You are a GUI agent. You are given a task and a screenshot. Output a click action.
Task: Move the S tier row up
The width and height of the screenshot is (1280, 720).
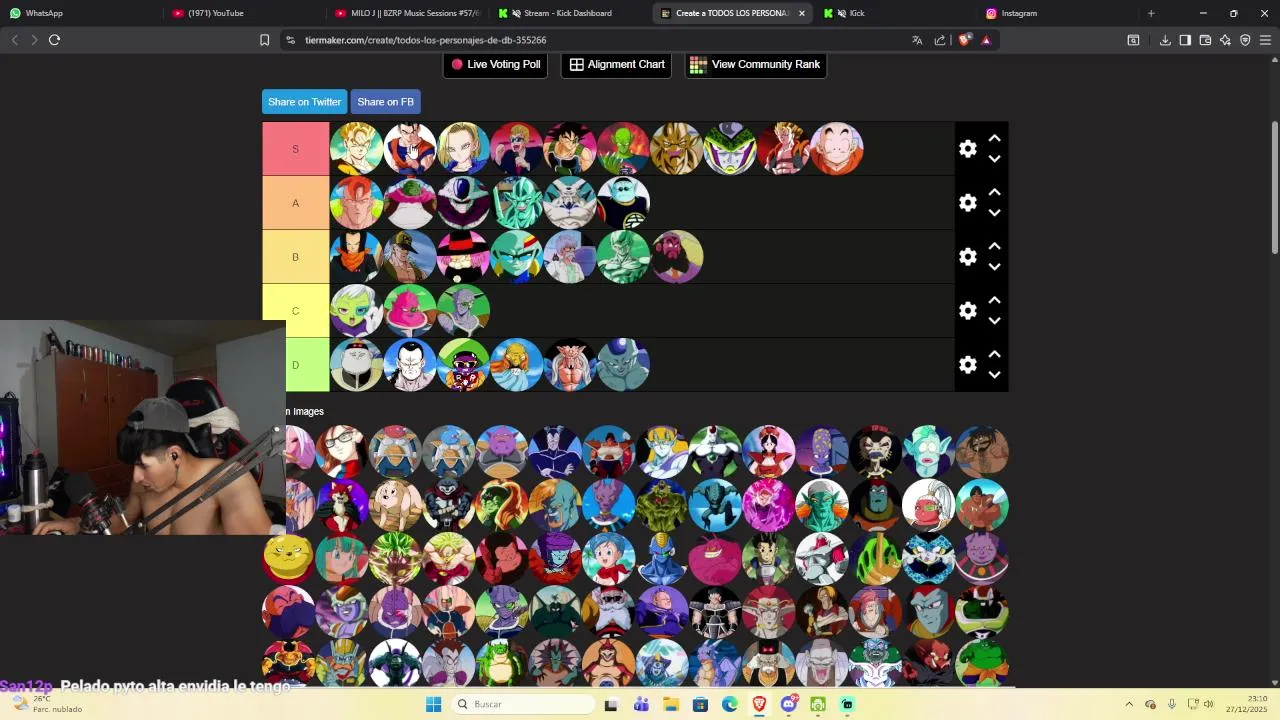(x=994, y=139)
